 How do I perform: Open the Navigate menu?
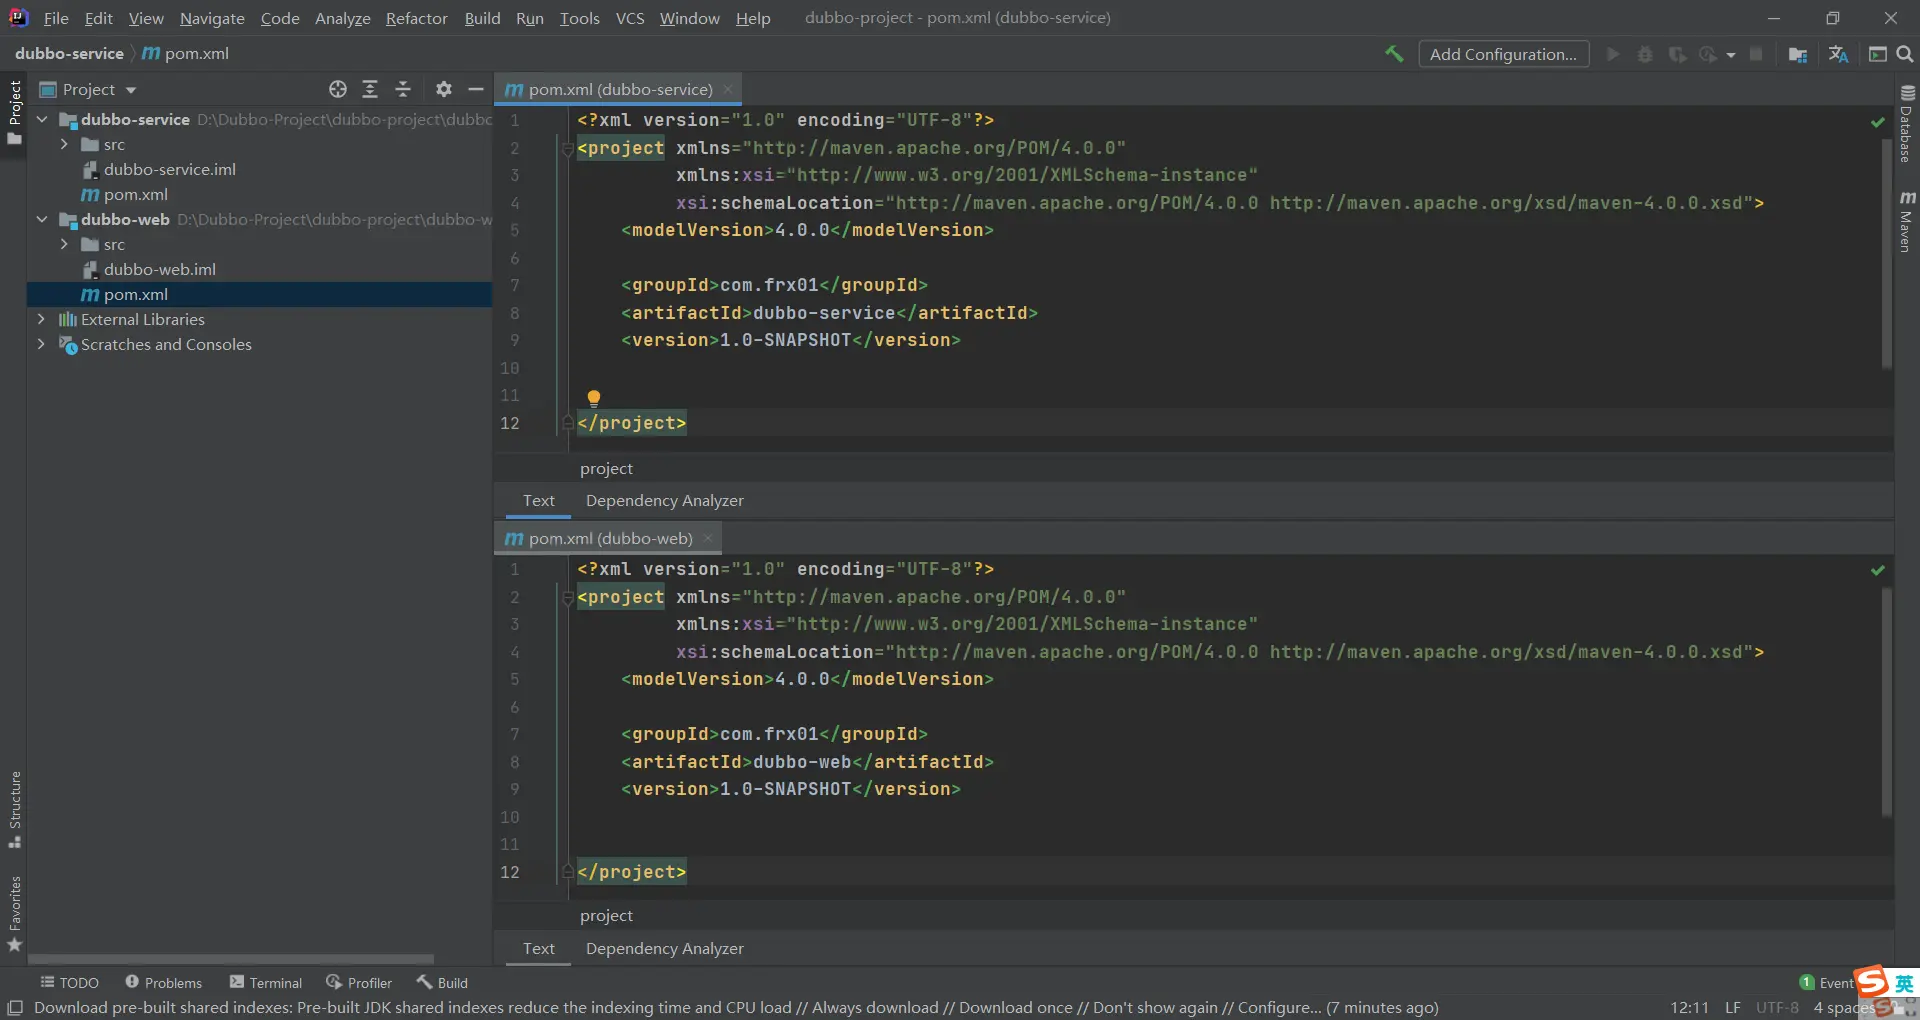[x=212, y=18]
